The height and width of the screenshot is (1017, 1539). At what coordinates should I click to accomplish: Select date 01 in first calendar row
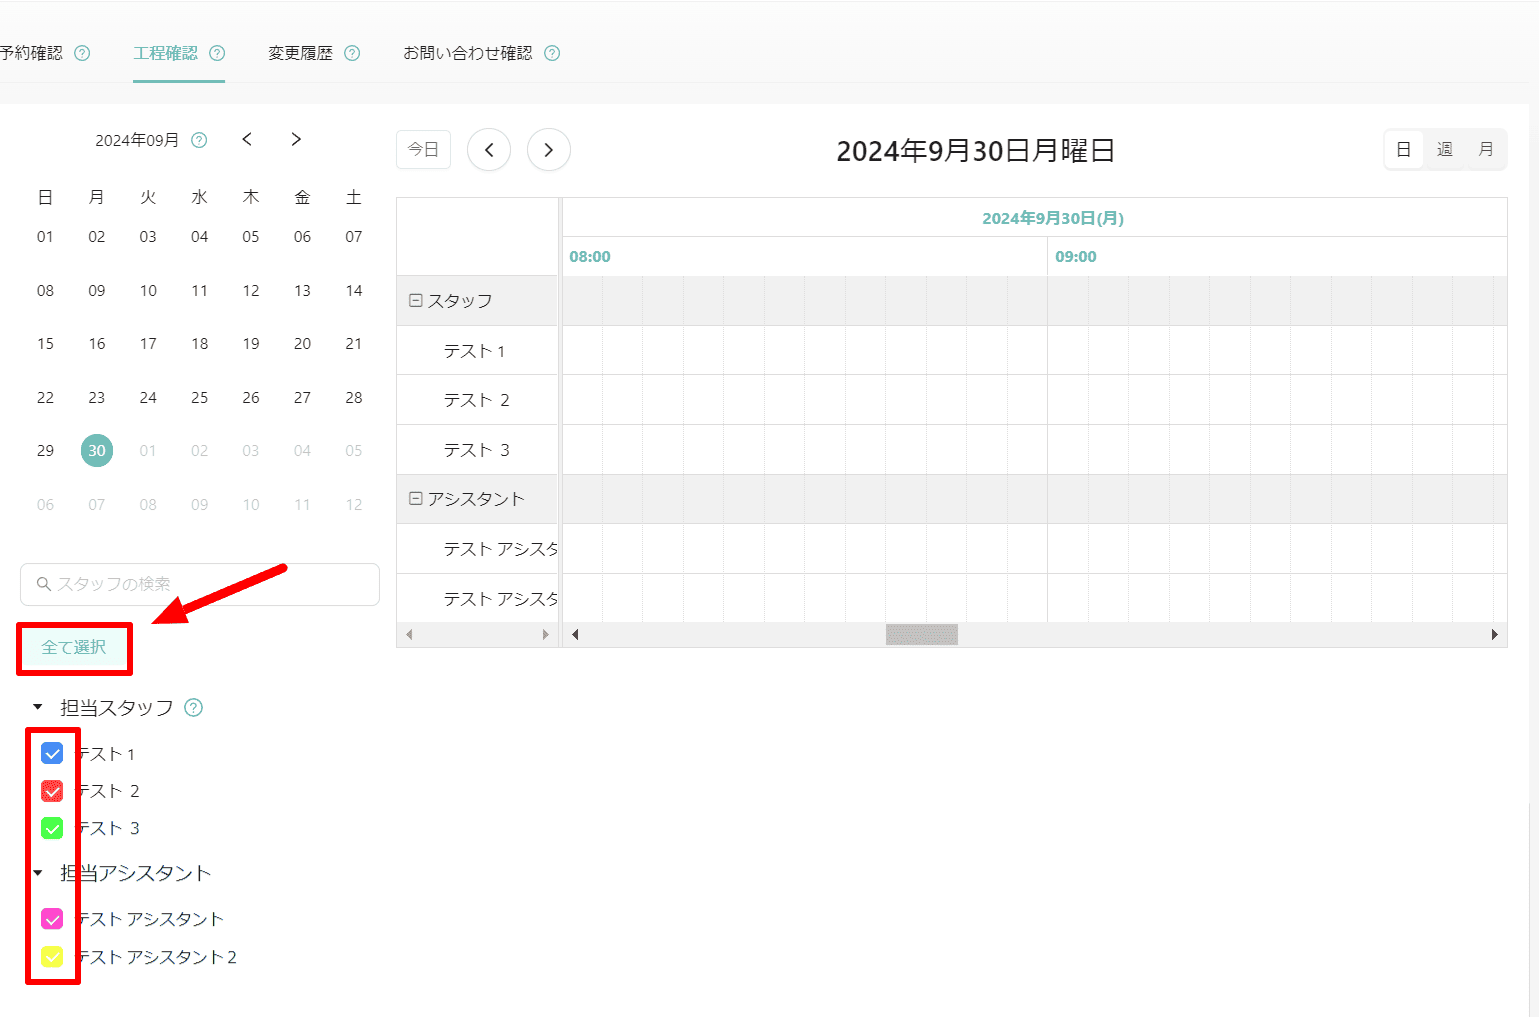[45, 237]
